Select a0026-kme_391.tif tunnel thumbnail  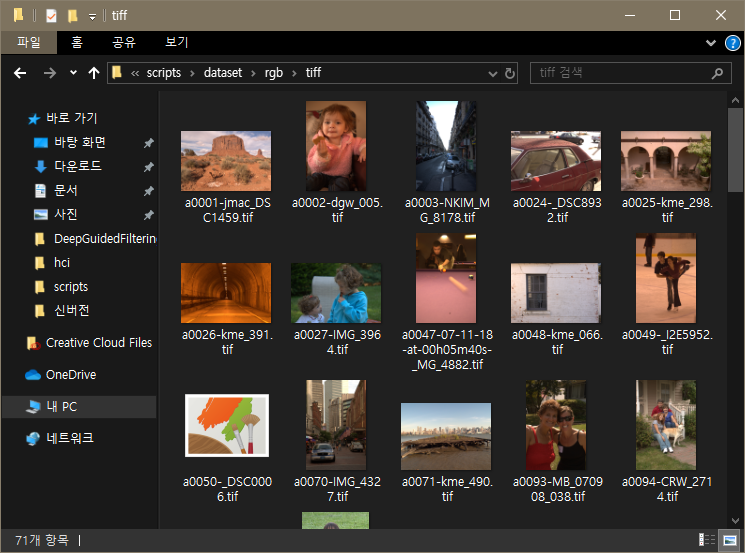[226, 293]
